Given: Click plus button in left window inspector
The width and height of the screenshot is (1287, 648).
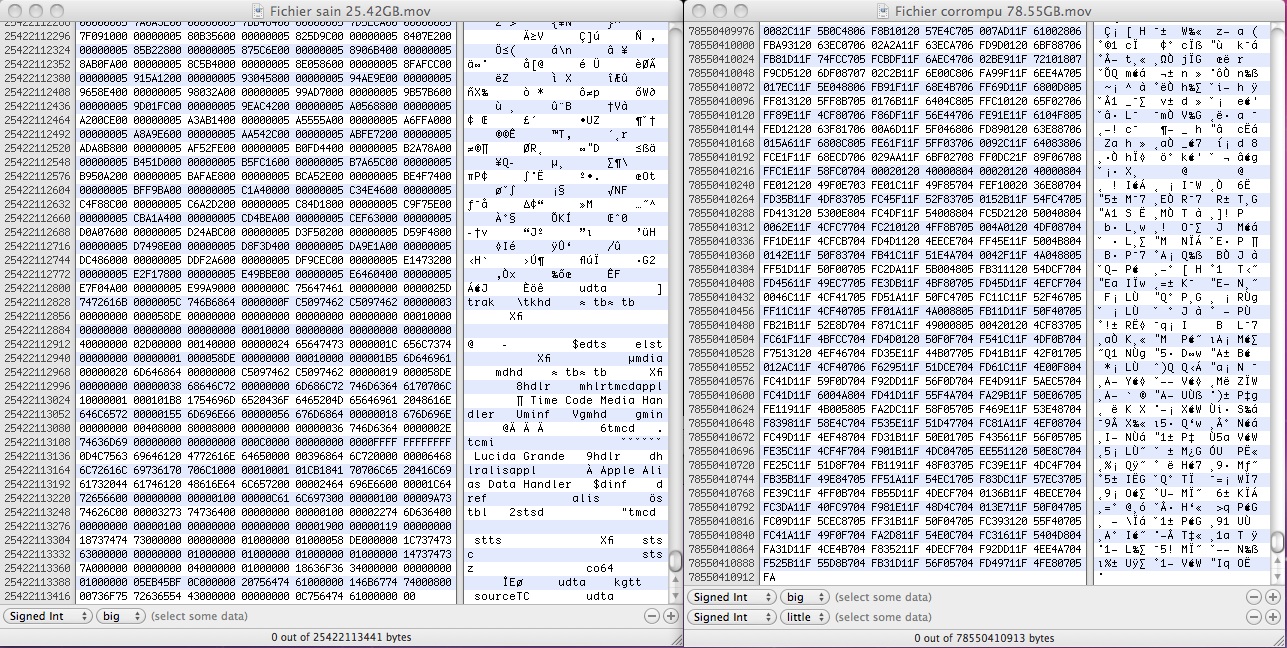Looking at the screenshot, I should point(671,616).
